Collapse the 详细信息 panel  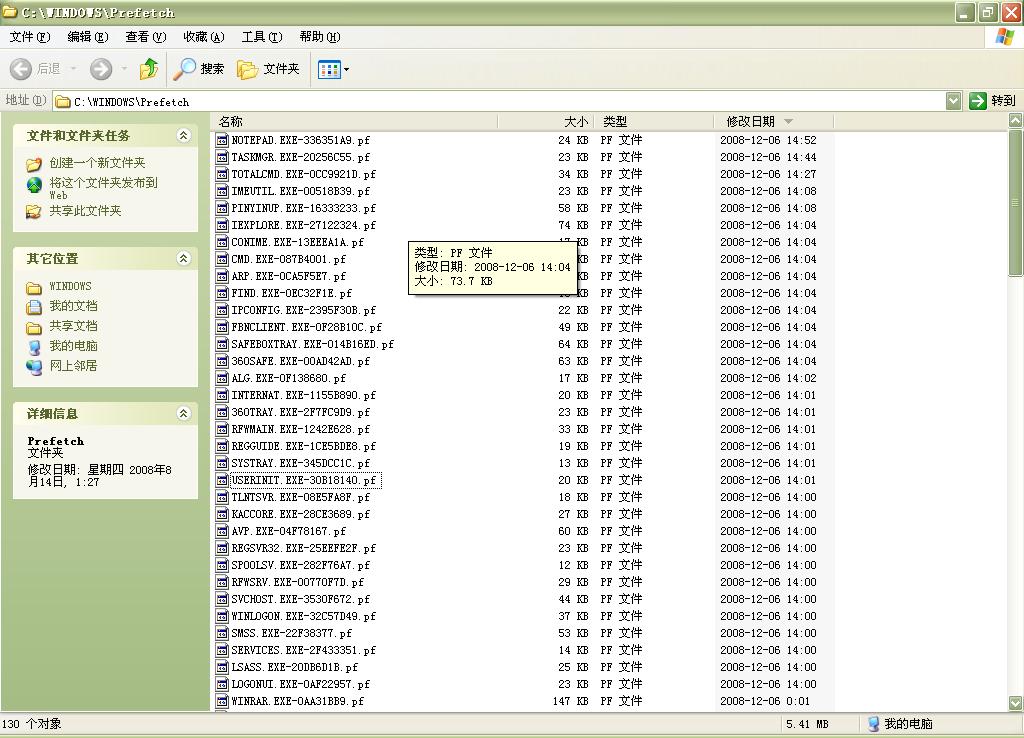tap(183, 414)
